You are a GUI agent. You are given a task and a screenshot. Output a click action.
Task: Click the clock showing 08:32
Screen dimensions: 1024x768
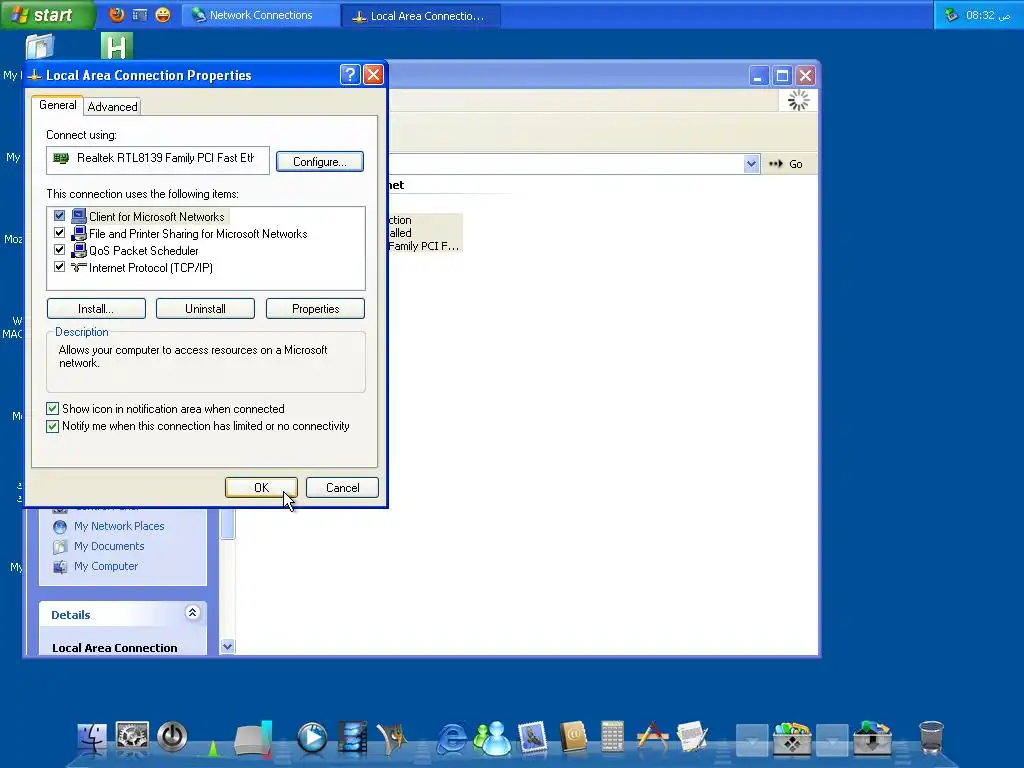click(987, 15)
